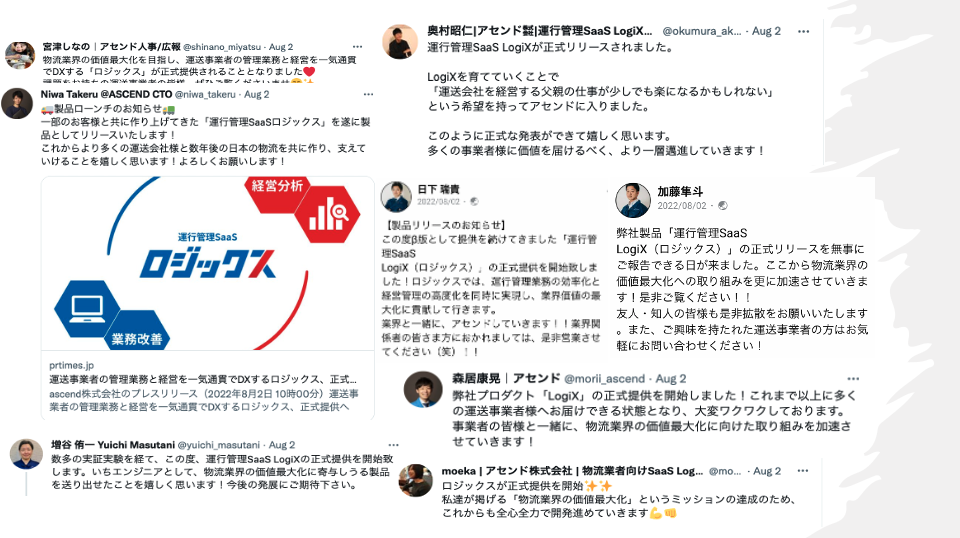Open ロジックス press release card image
The height and width of the screenshot is (538, 960).
[208, 264]
